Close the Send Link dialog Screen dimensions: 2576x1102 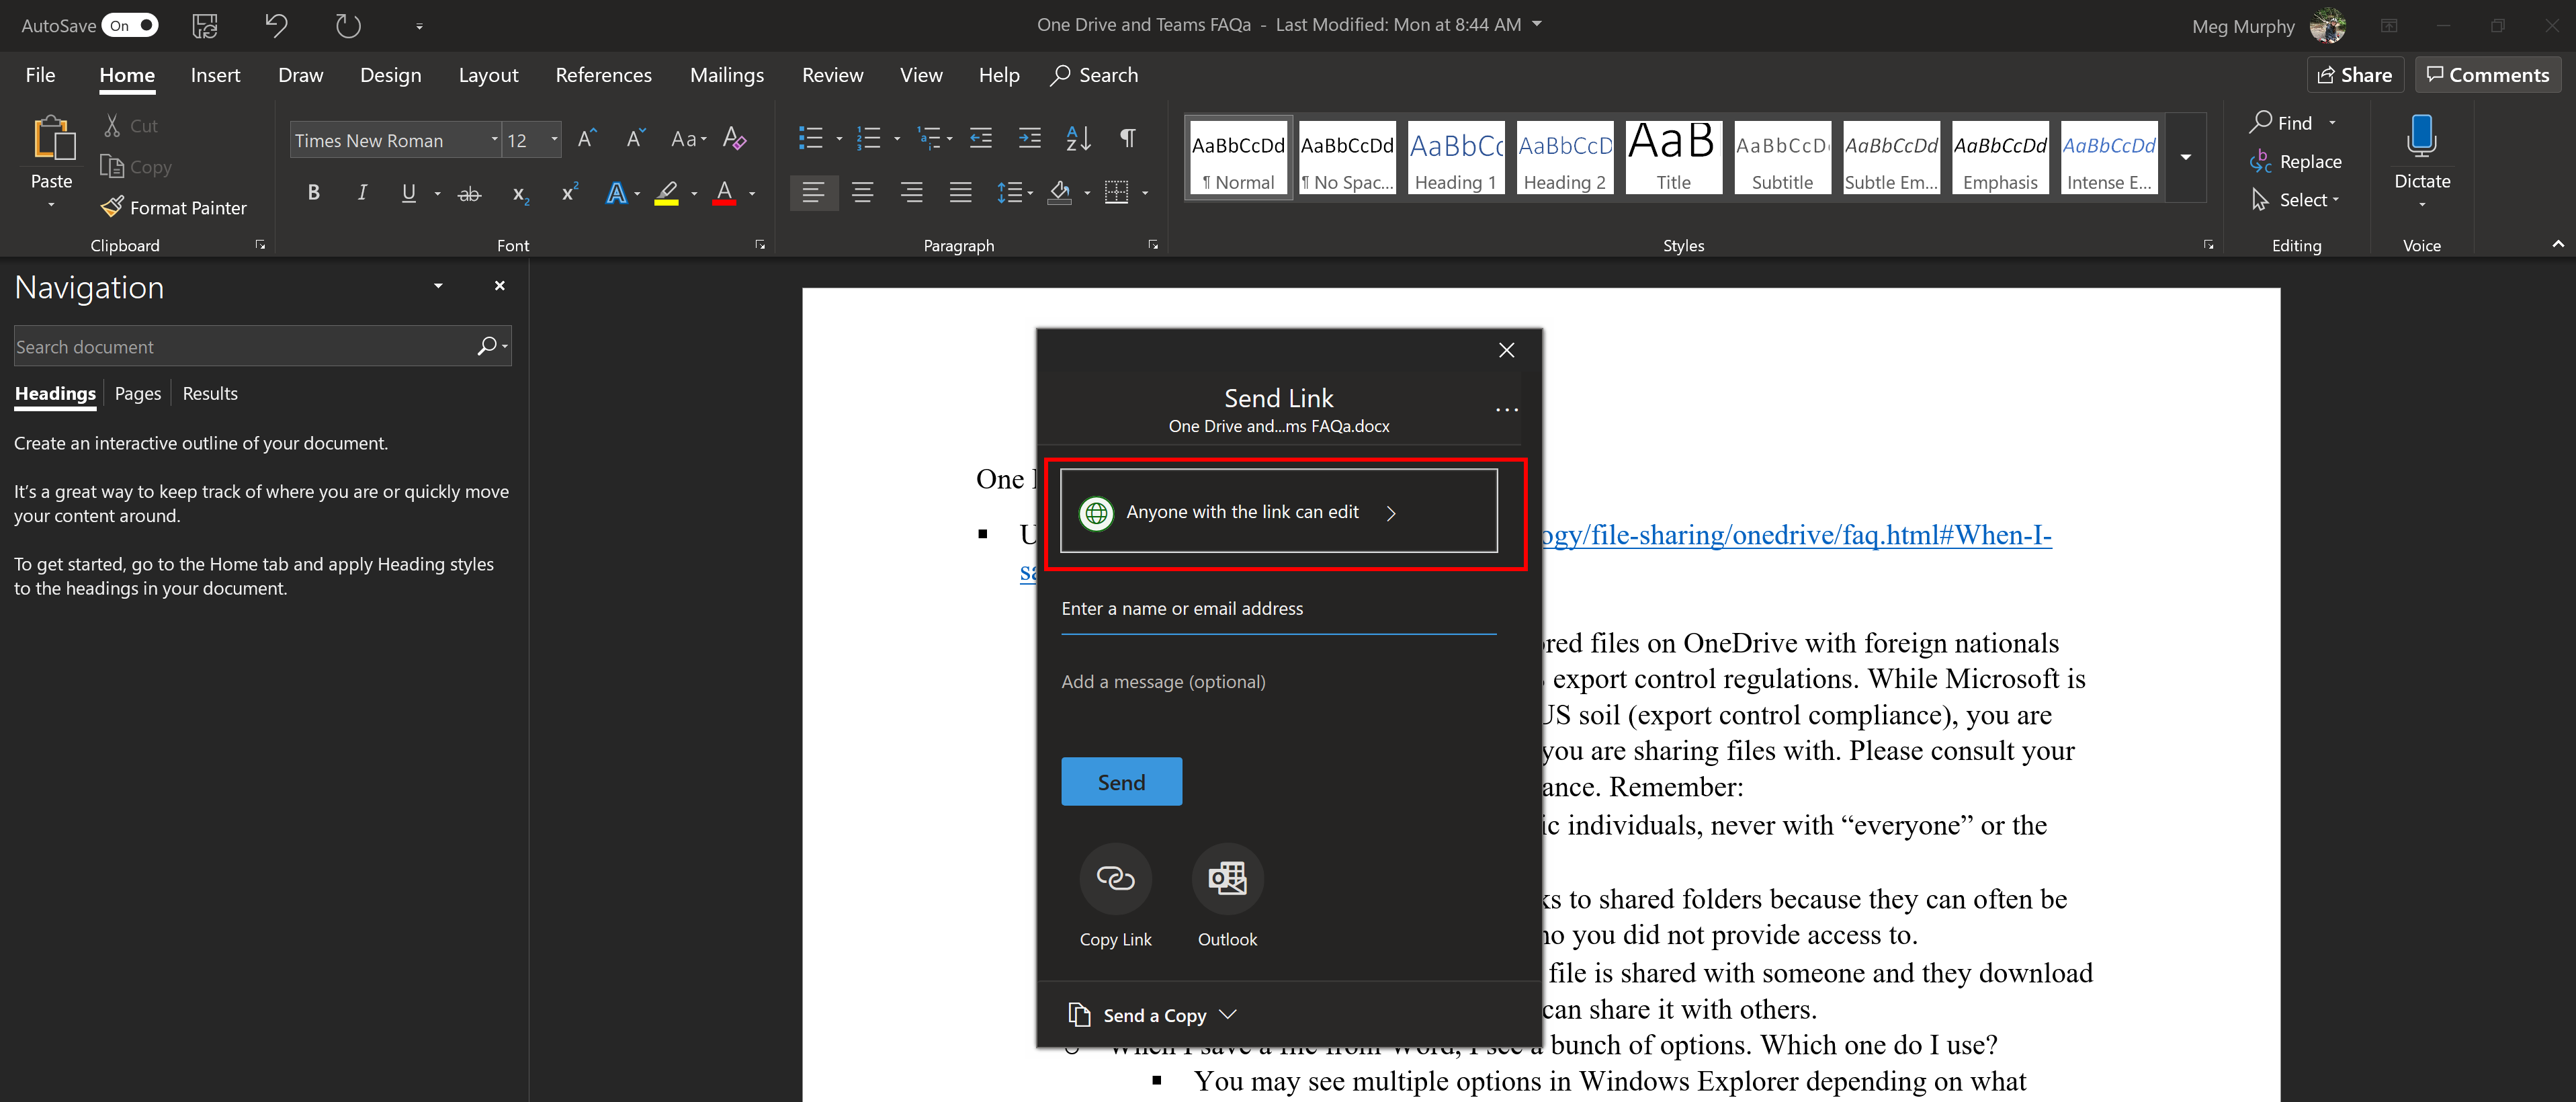(1506, 350)
